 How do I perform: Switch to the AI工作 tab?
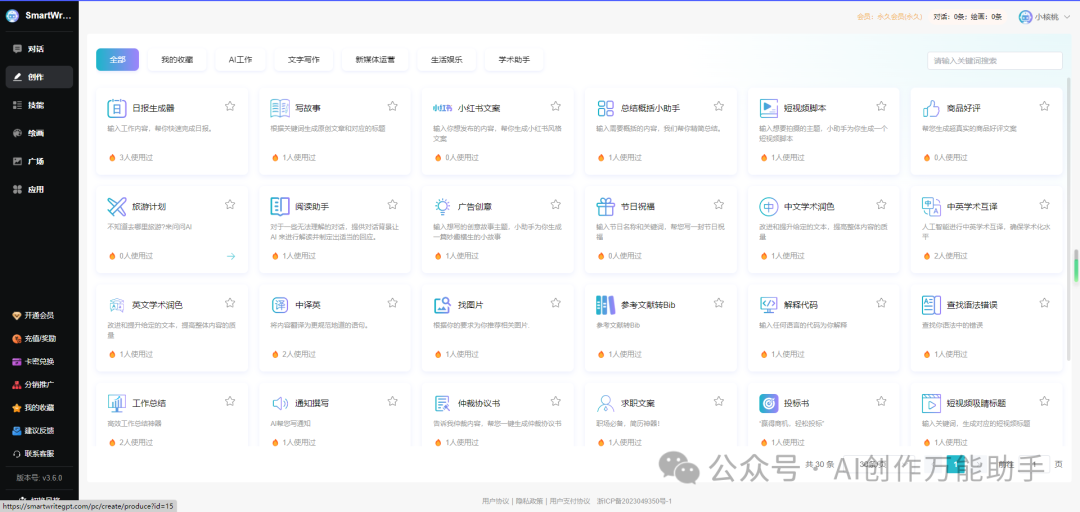click(x=240, y=60)
